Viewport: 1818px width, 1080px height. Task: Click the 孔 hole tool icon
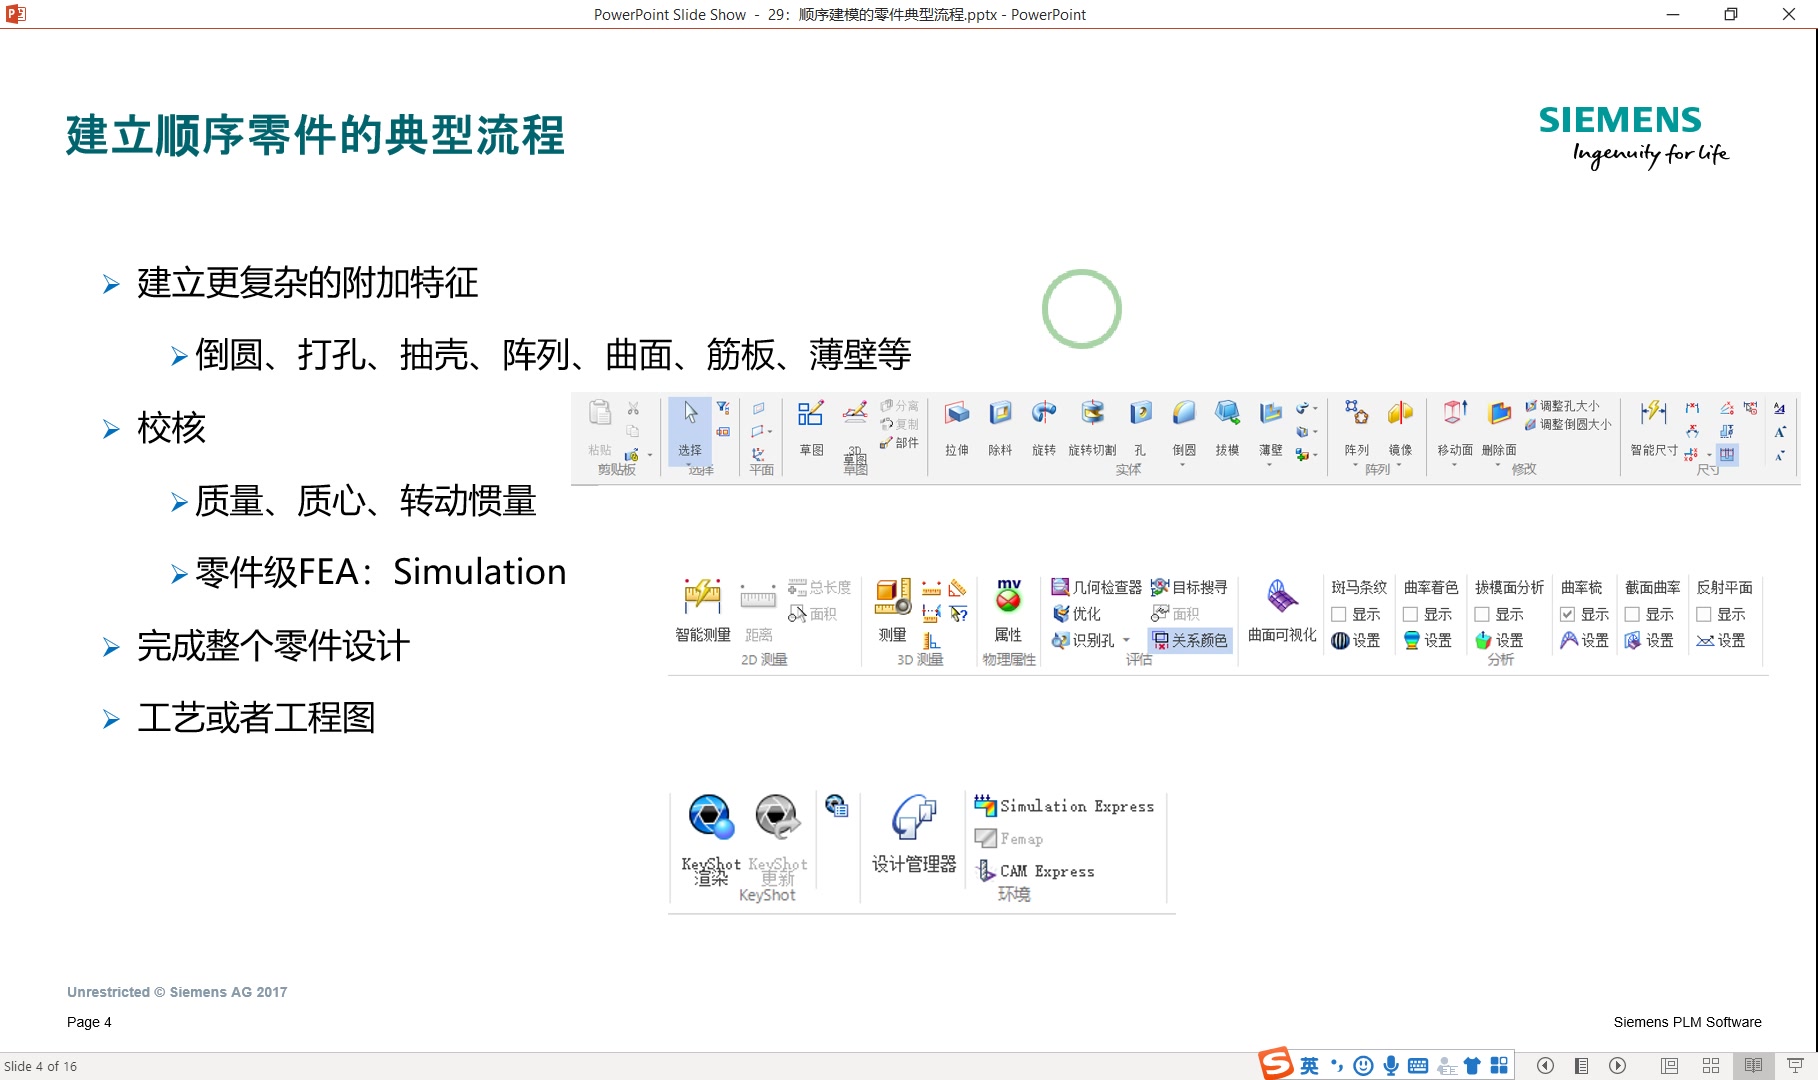point(1140,413)
